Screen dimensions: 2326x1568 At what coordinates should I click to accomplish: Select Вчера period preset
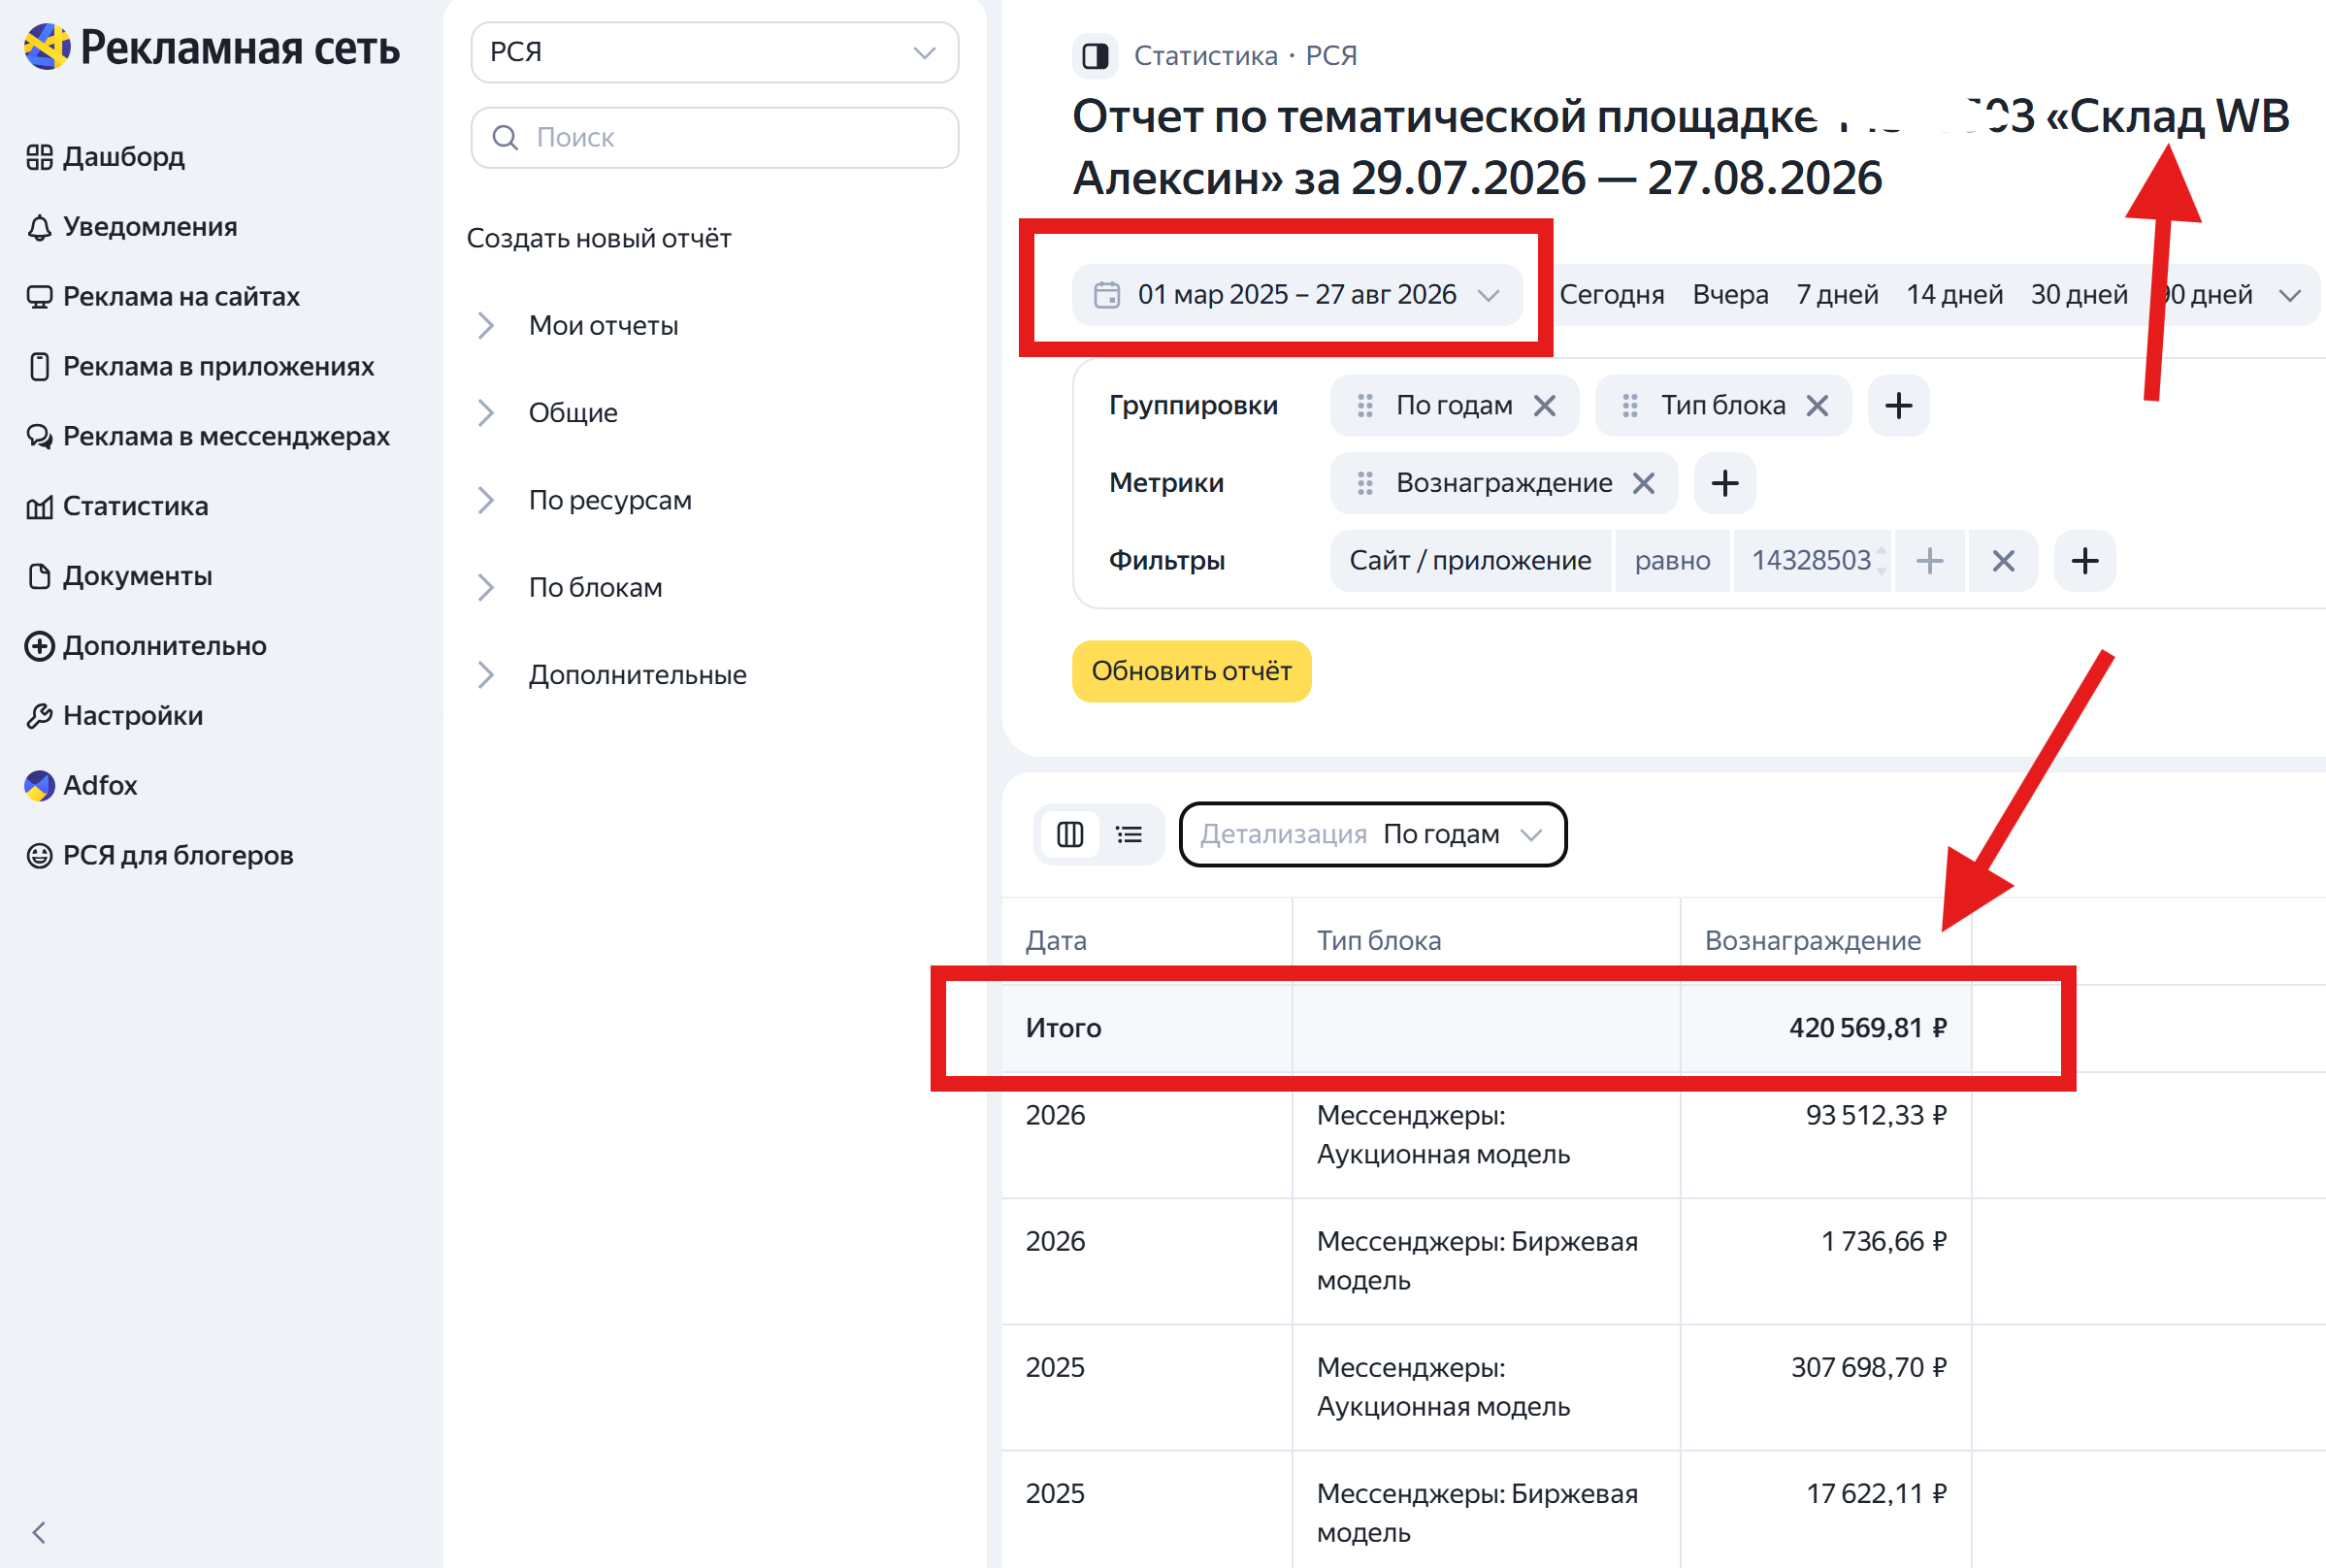pyautogui.click(x=1730, y=295)
